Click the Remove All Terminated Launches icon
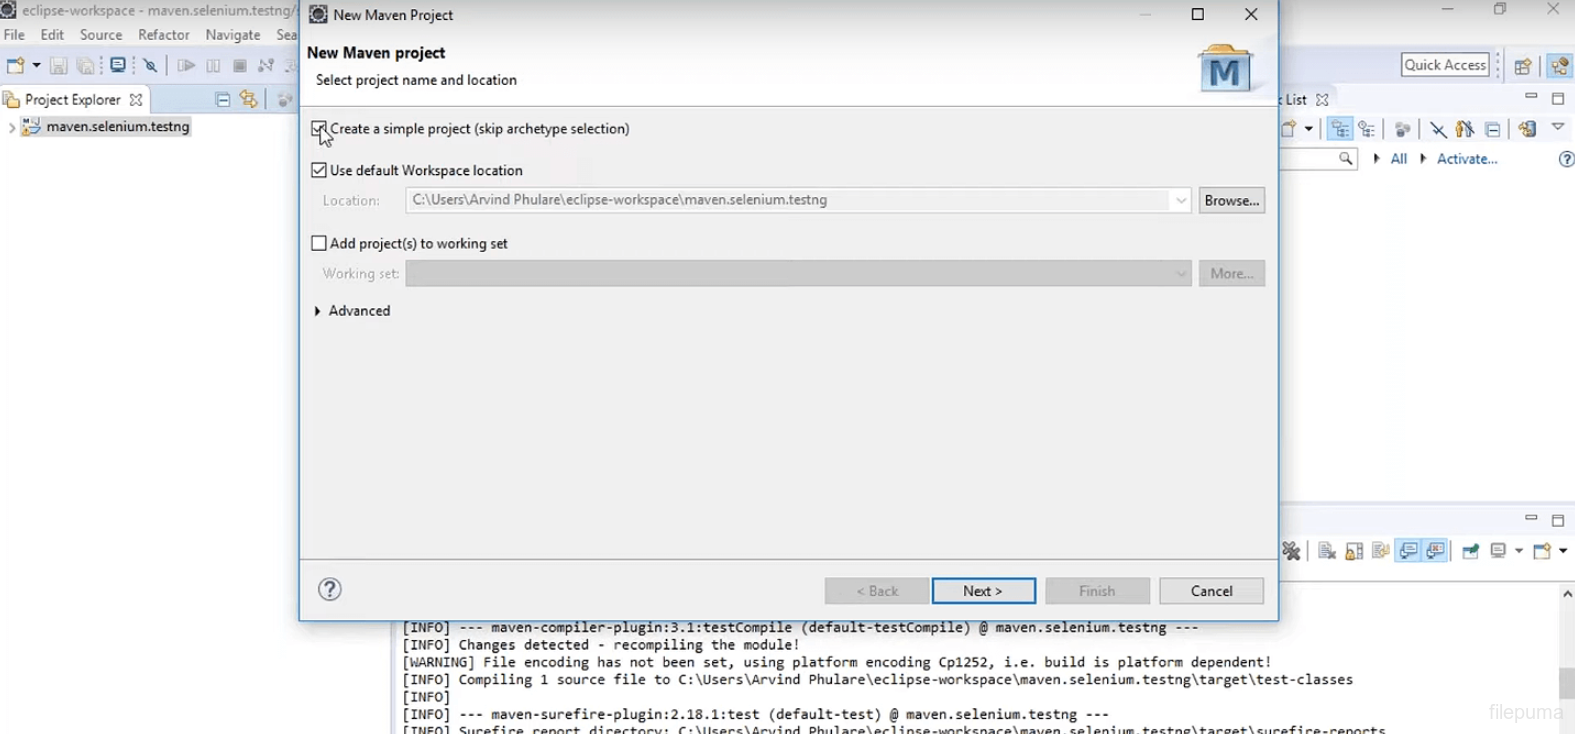The height and width of the screenshot is (734, 1575). pos(1291,551)
